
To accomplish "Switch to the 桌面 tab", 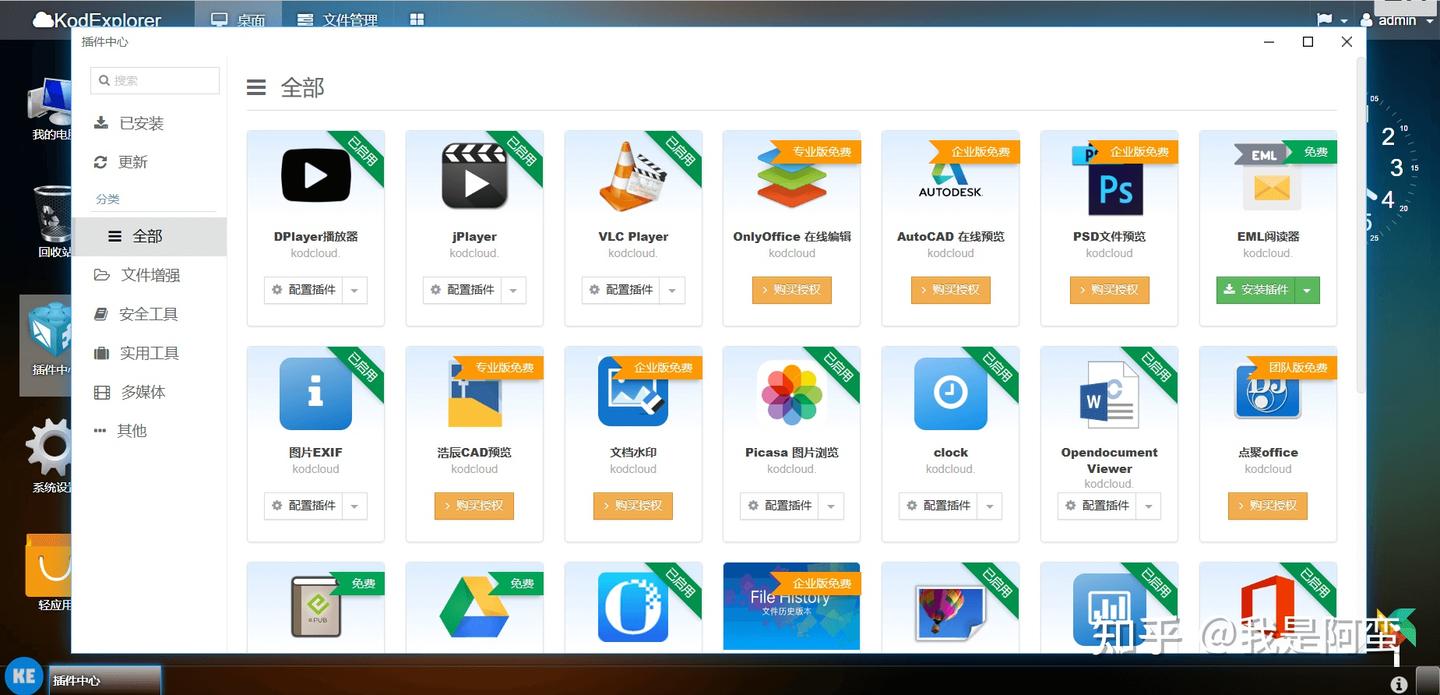I will click(238, 19).
